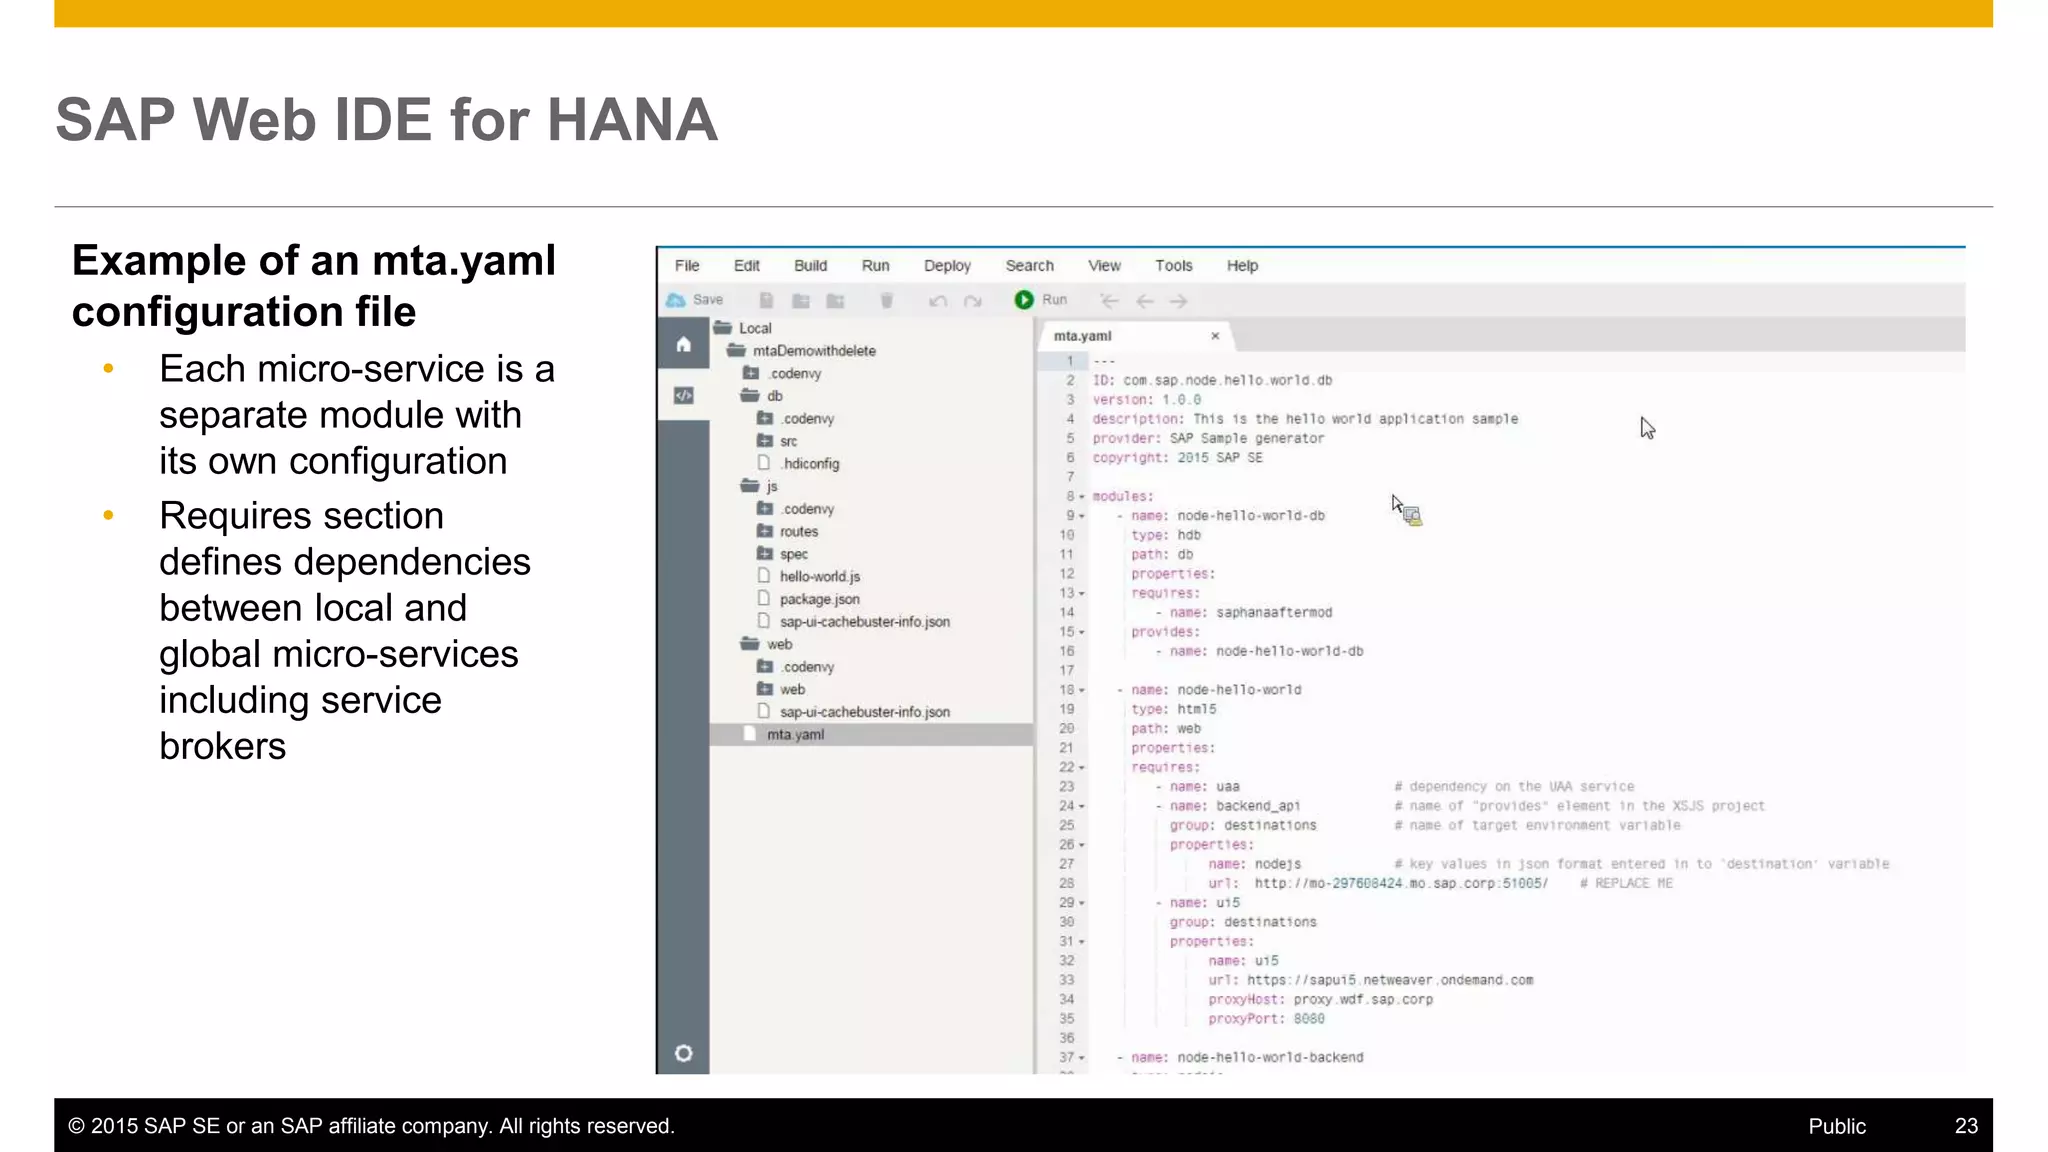The width and height of the screenshot is (2048, 1152).
Task: Click the ID line com.sap.node.hello.world.db
Action: click(x=1212, y=381)
